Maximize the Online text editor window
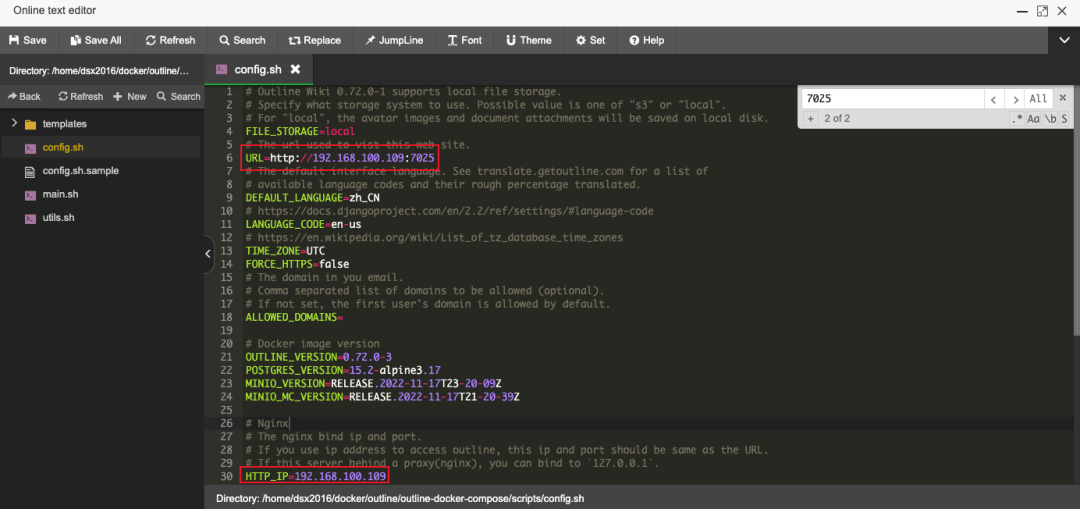Image resolution: width=1080 pixels, height=509 pixels. click(1042, 11)
